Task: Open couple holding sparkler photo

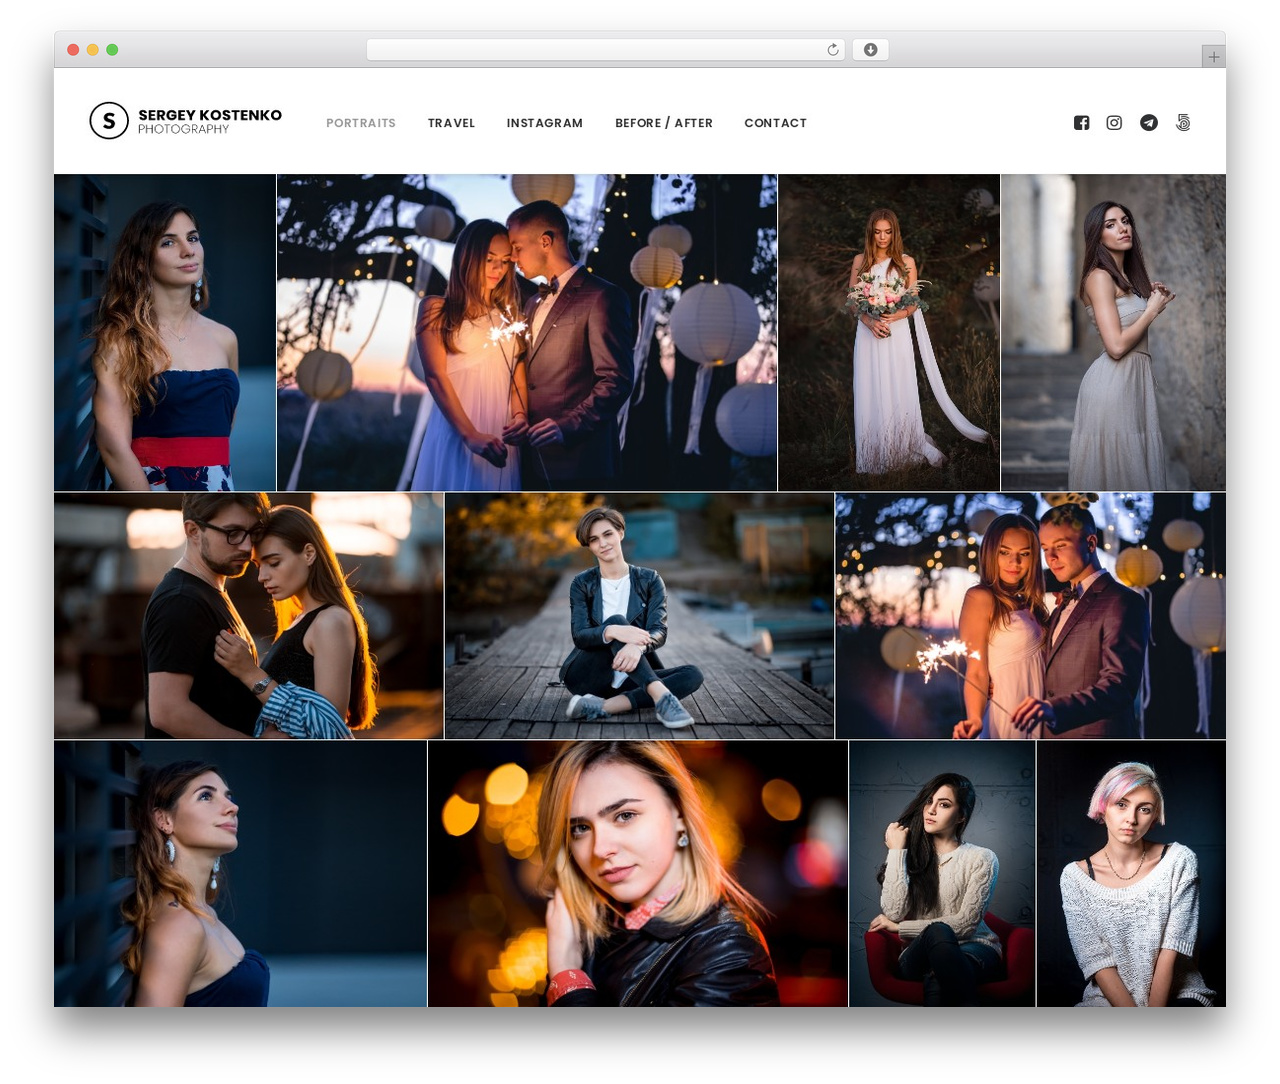Action: tap(1030, 616)
